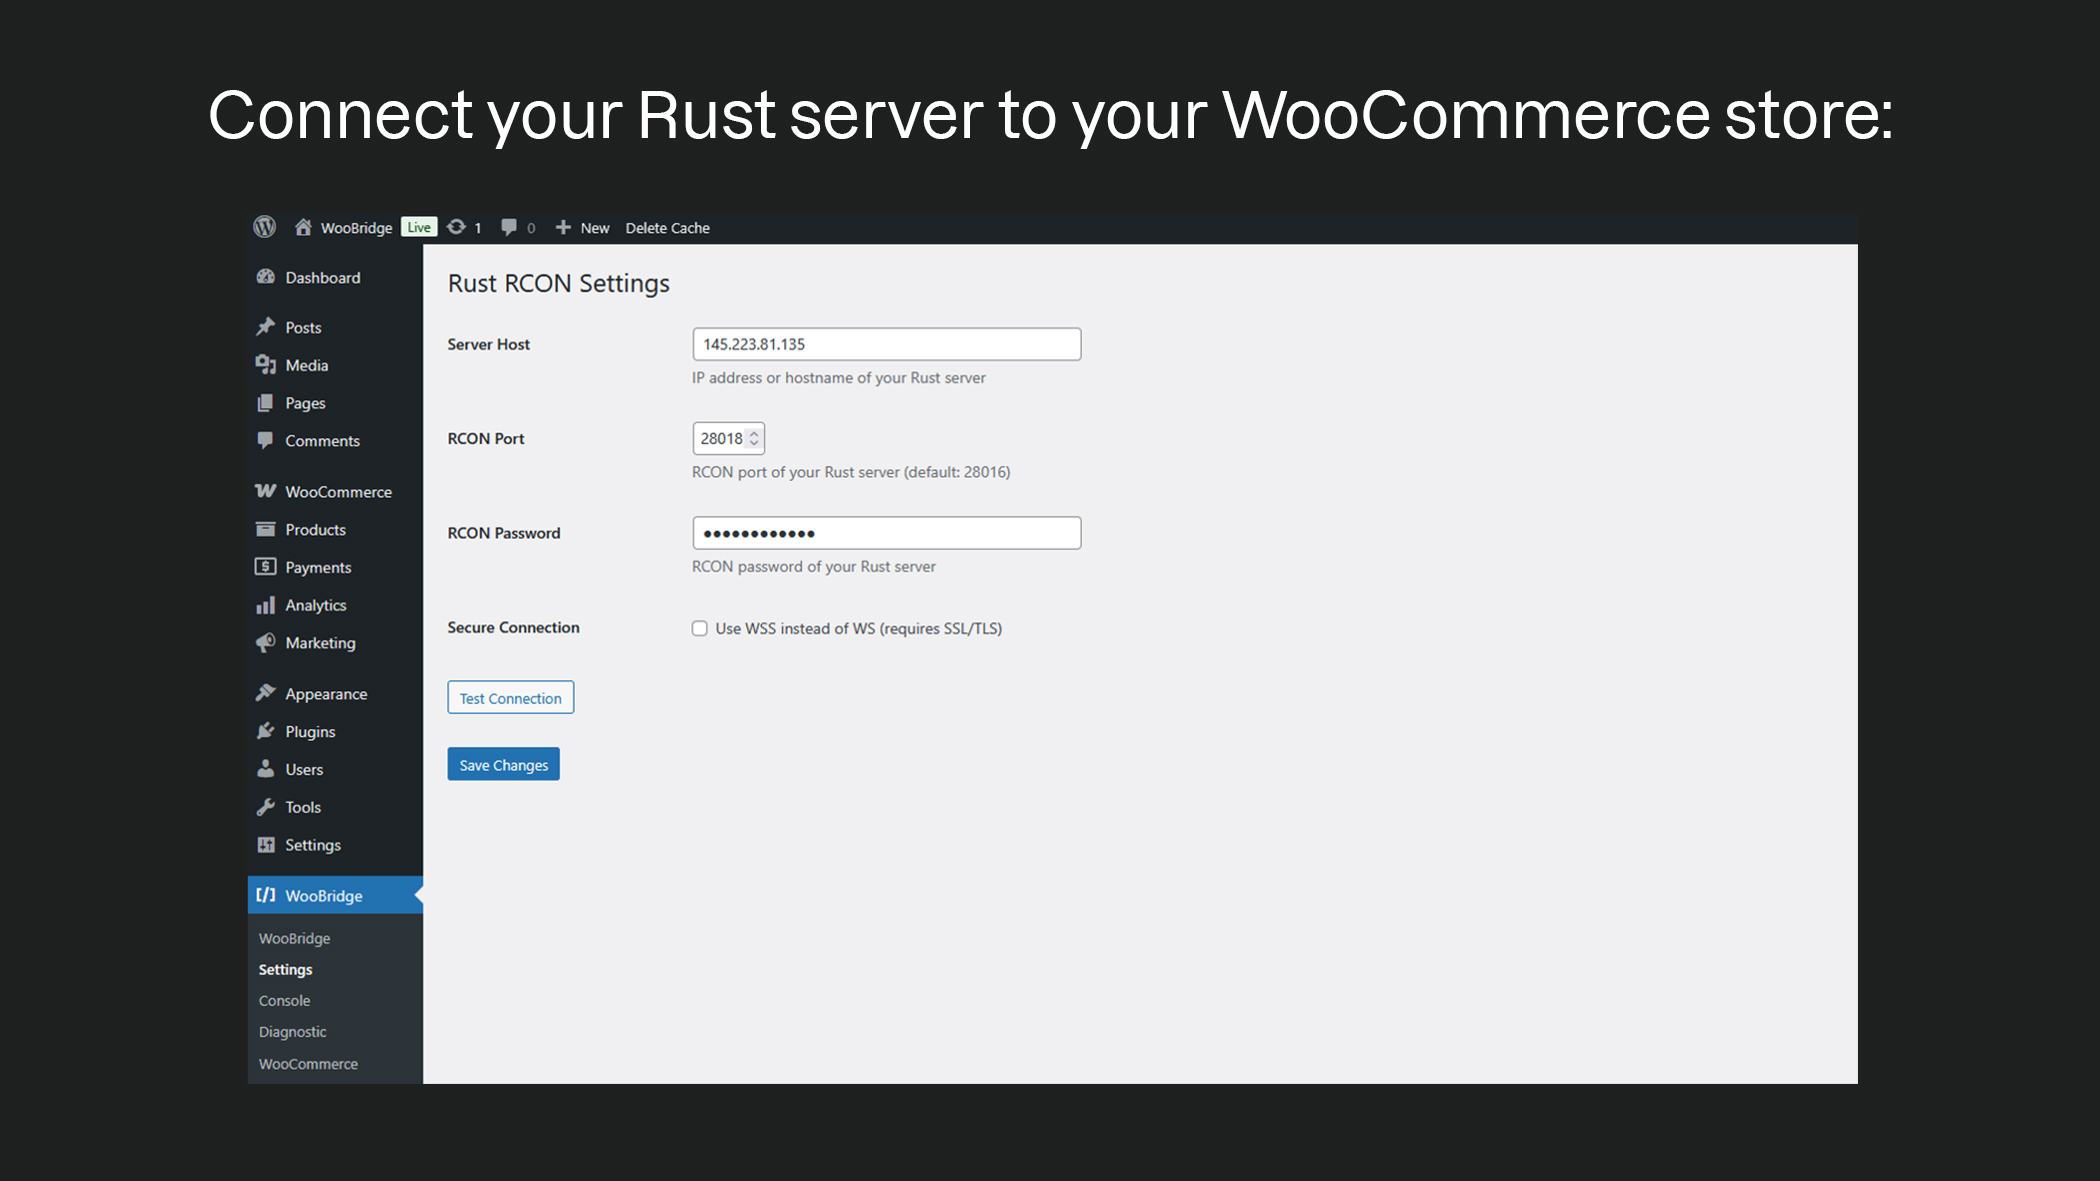Enable Use WSS instead of WS checkbox
Viewport: 2100px width, 1181px height.
point(700,628)
